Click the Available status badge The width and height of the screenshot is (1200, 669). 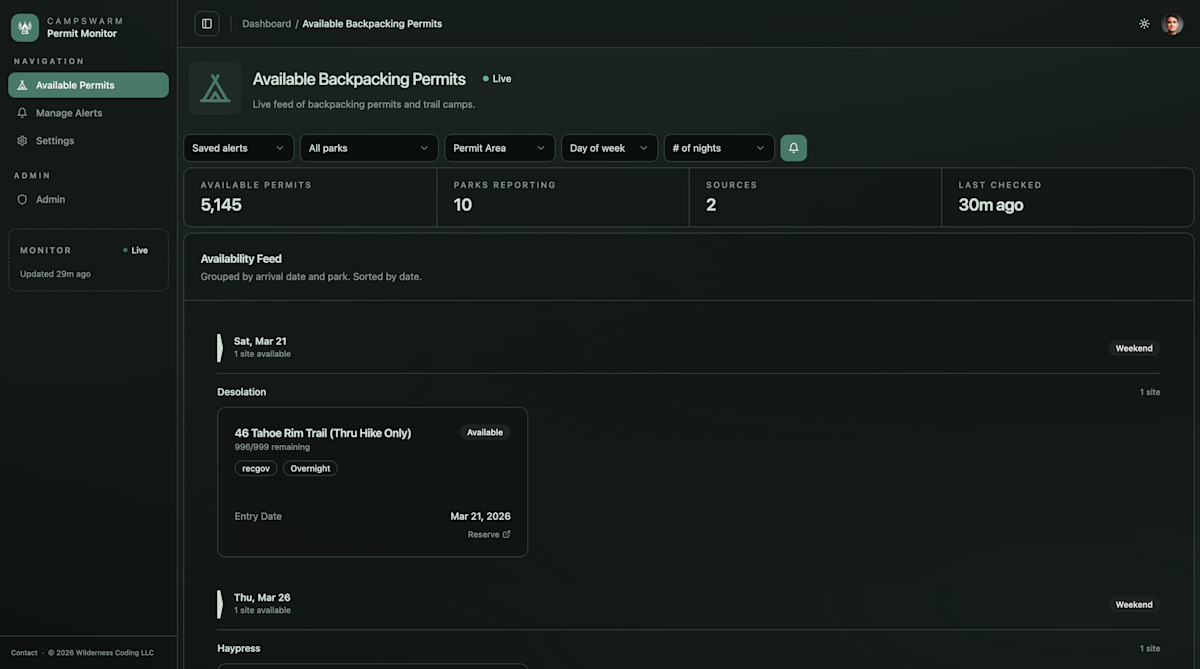pos(485,433)
